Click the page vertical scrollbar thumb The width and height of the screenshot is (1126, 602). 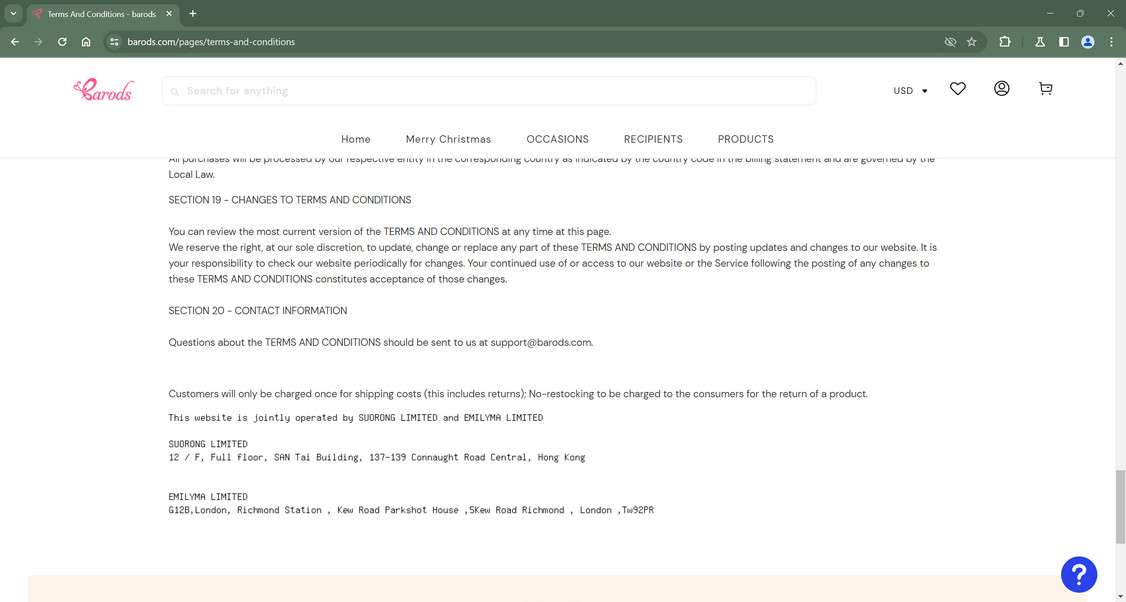(x=1120, y=507)
